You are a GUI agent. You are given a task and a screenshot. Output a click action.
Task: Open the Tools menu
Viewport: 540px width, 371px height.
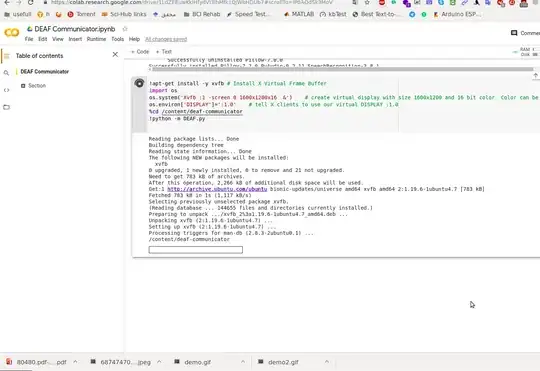pyautogui.click(x=117, y=39)
